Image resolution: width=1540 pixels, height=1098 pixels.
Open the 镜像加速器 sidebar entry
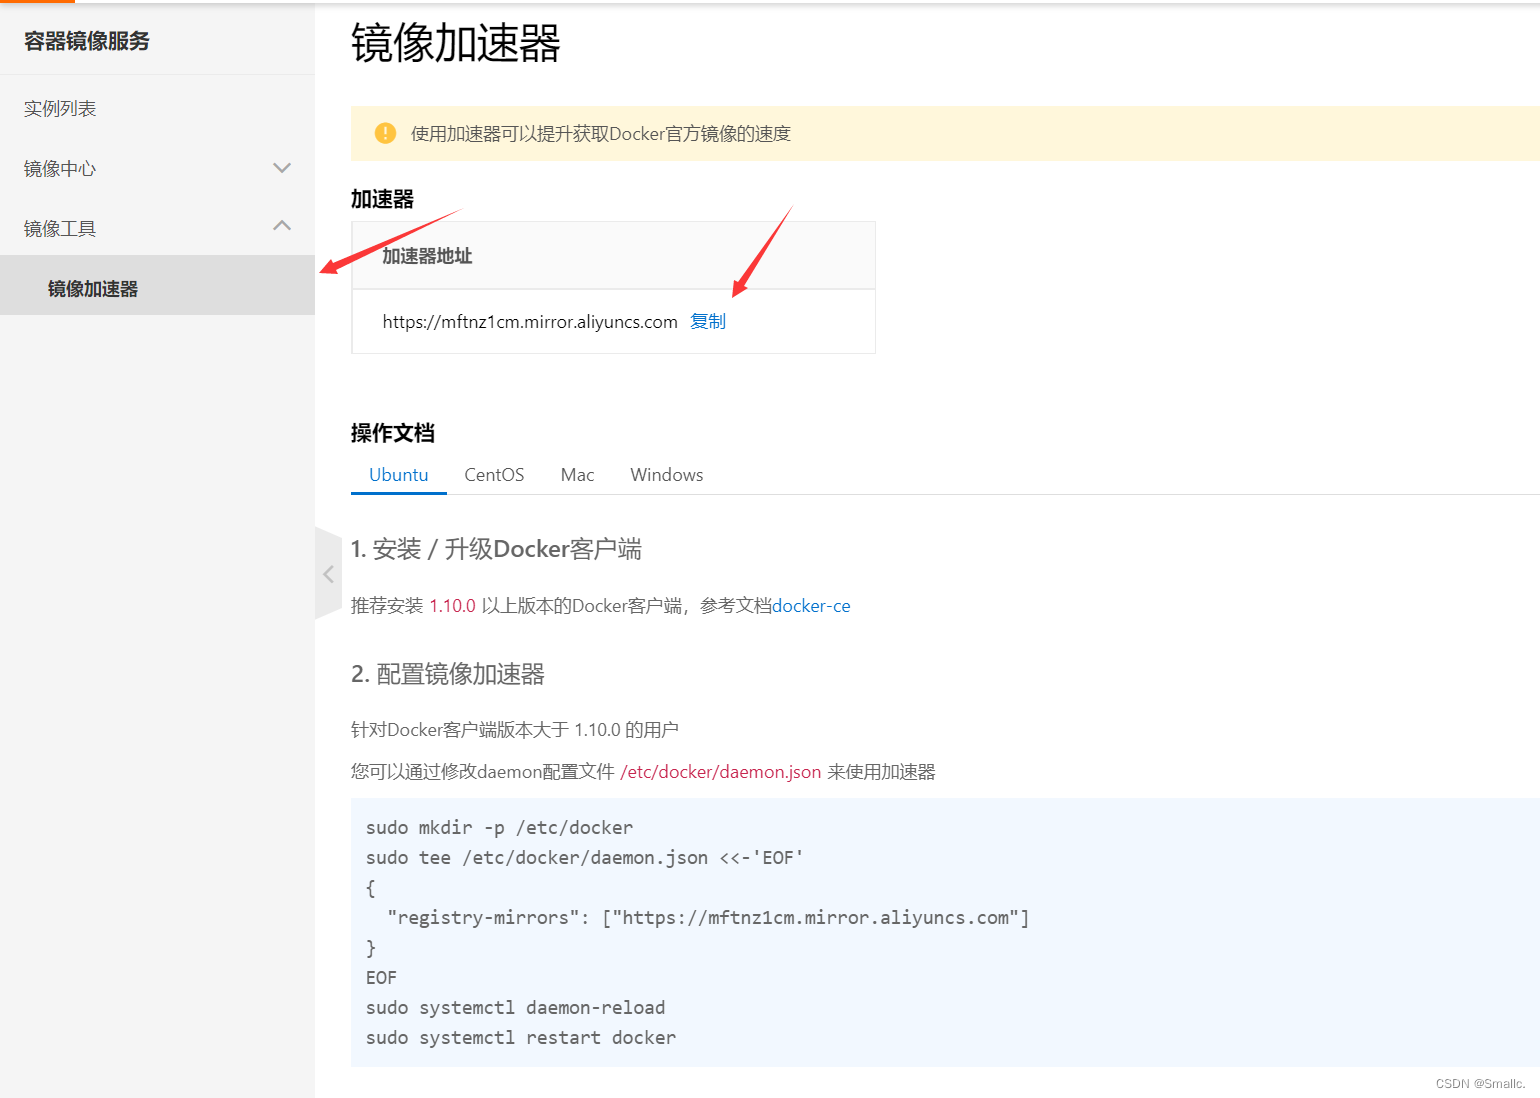(92, 288)
